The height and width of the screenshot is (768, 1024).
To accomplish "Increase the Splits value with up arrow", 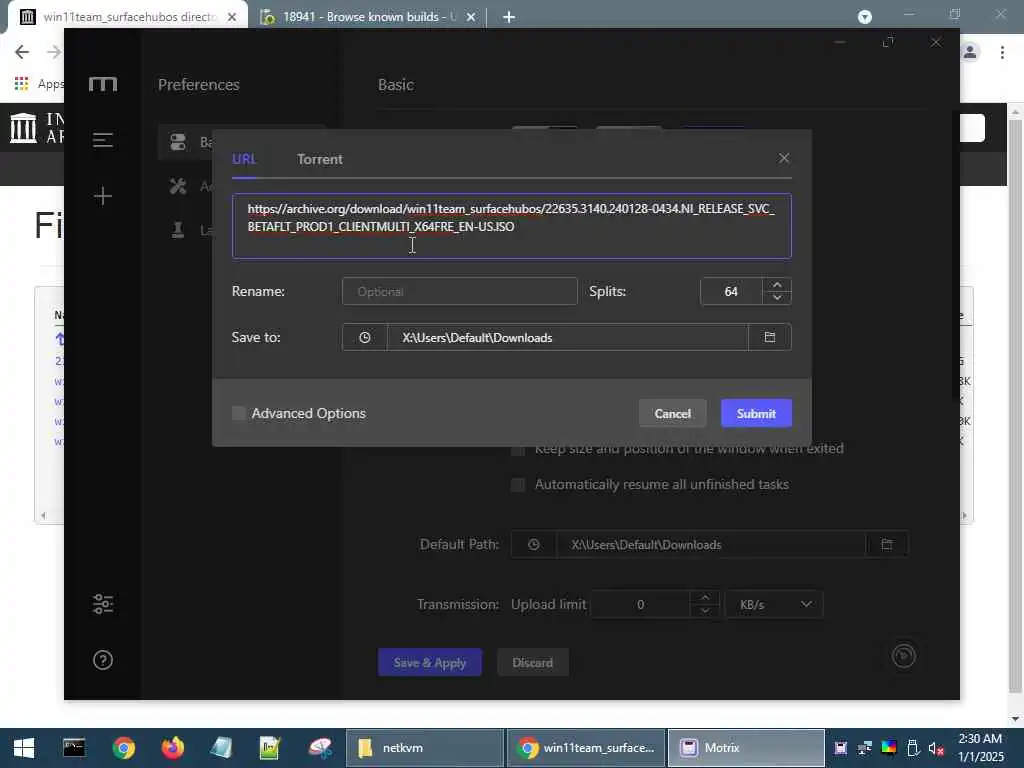I will point(777,285).
